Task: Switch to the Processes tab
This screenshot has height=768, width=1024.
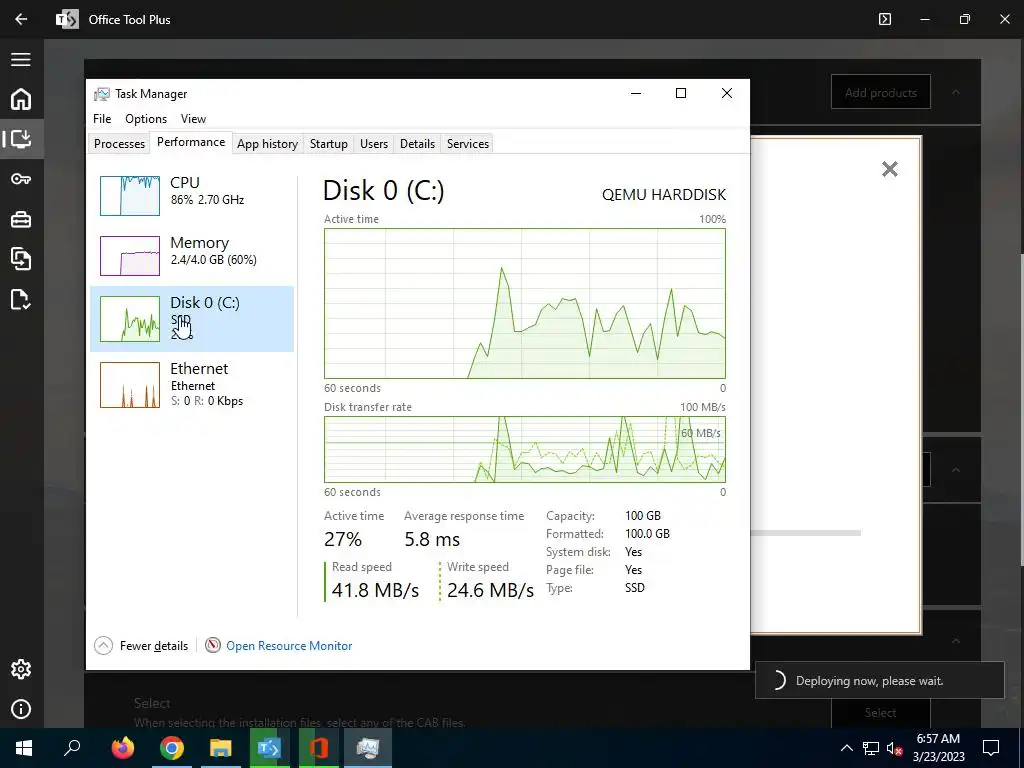Action: point(120,144)
